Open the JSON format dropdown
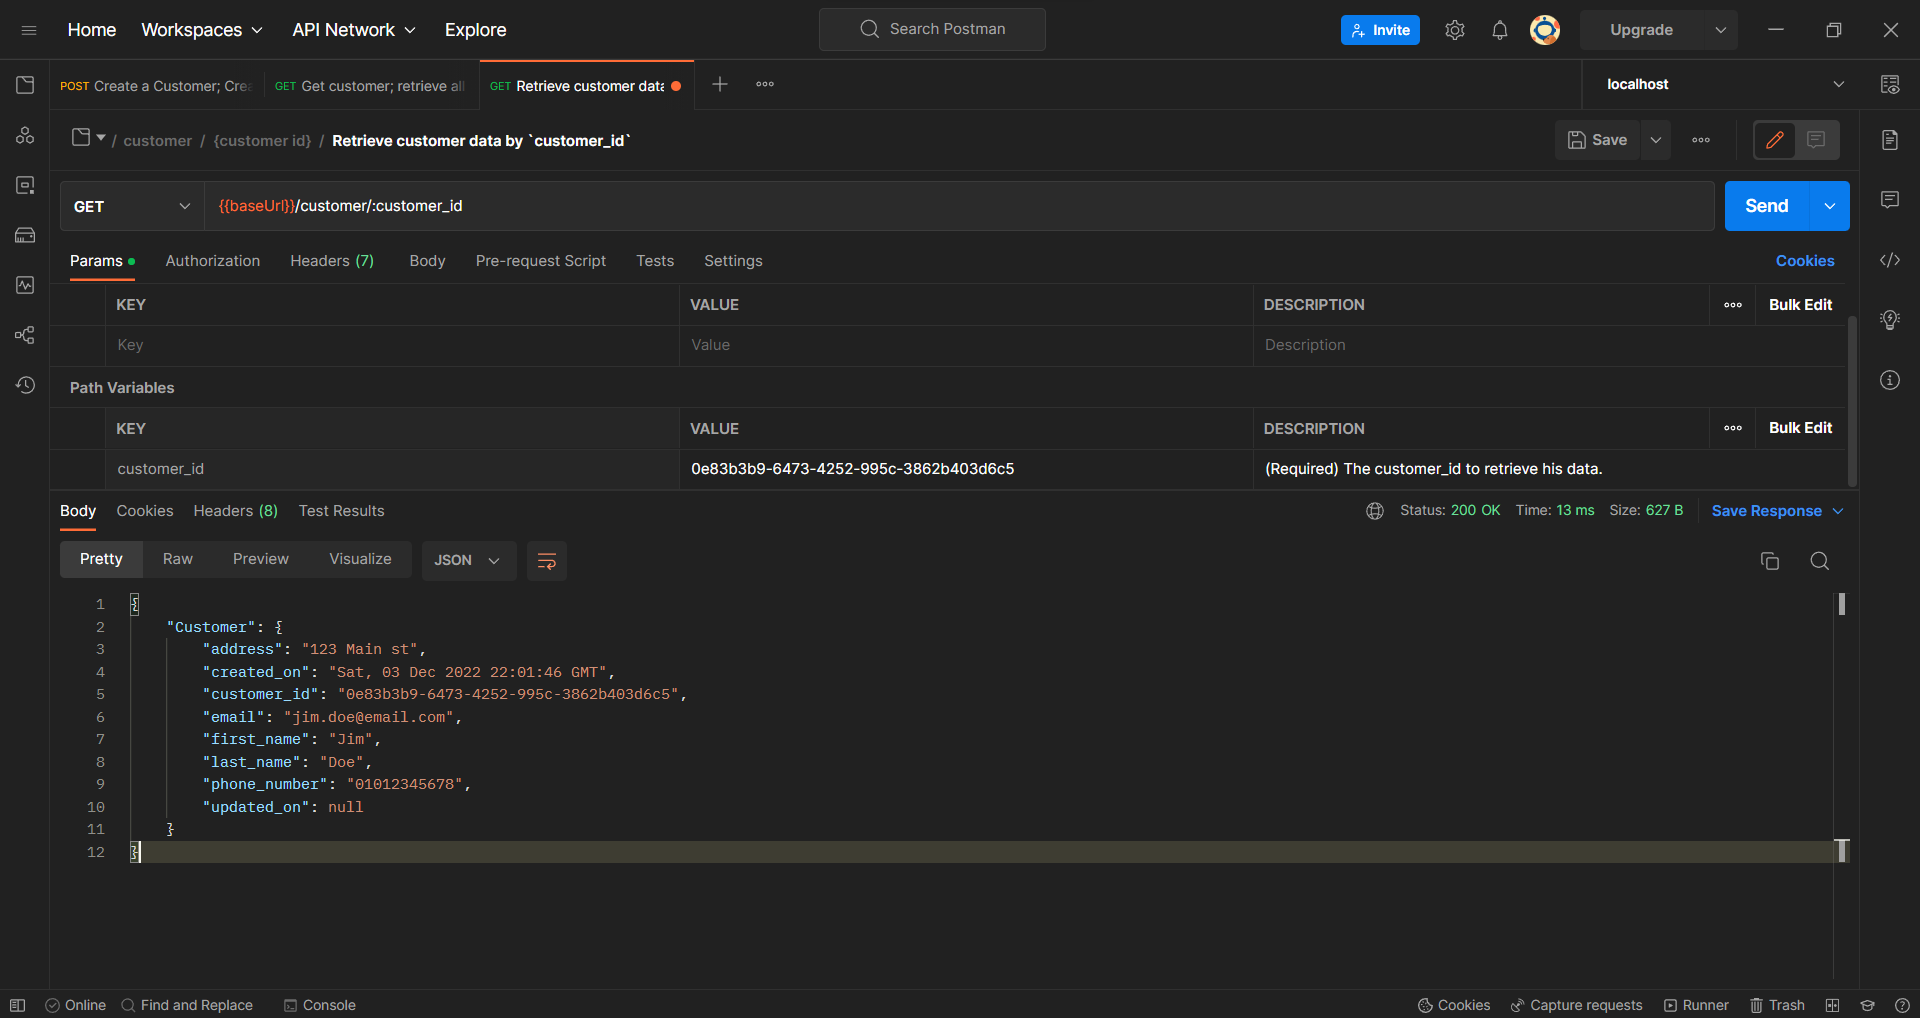The width and height of the screenshot is (1920, 1018). (x=468, y=560)
